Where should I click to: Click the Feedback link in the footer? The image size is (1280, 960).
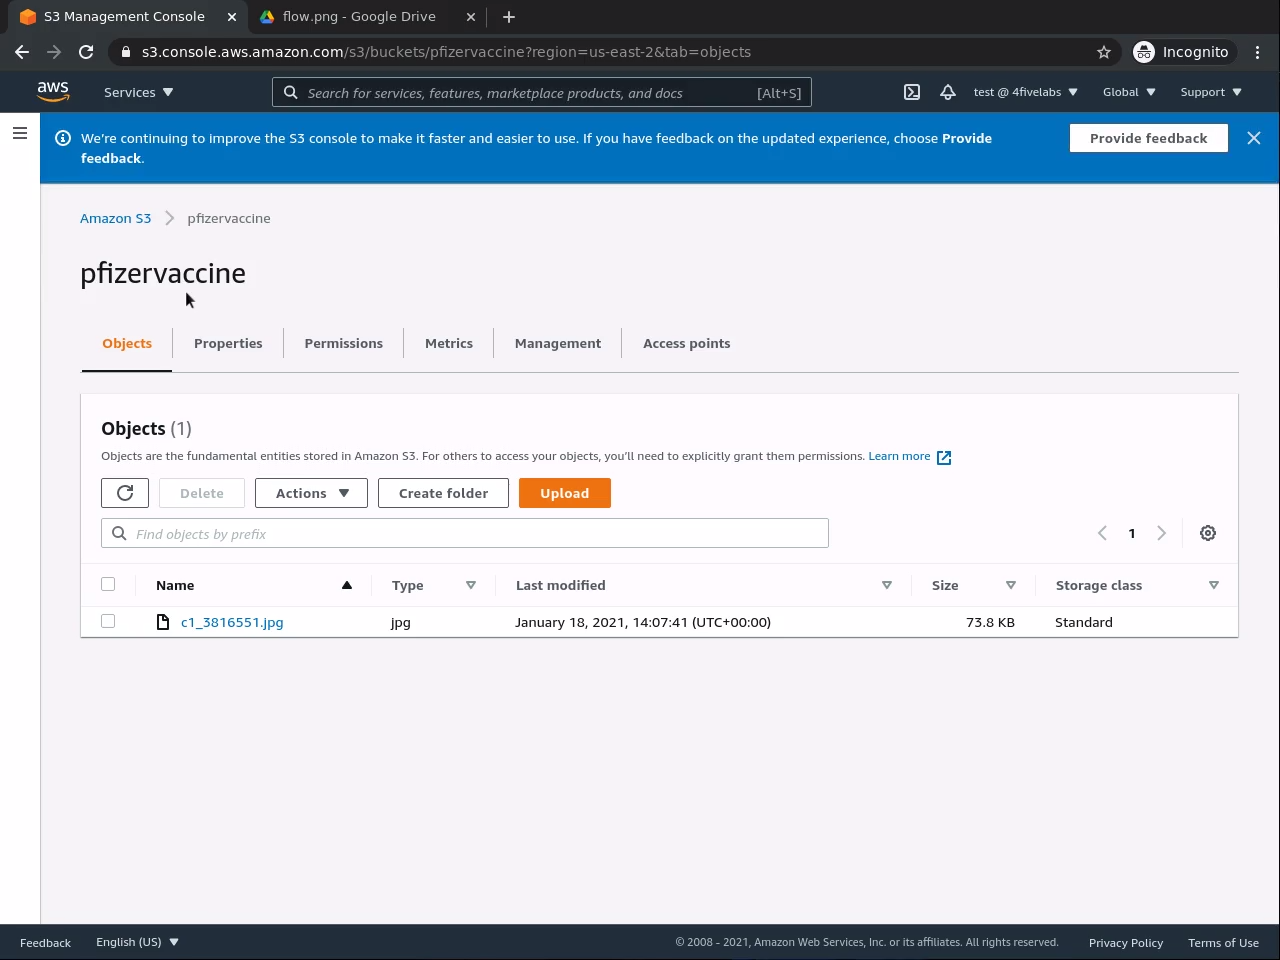pyautogui.click(x=45, y=942)
